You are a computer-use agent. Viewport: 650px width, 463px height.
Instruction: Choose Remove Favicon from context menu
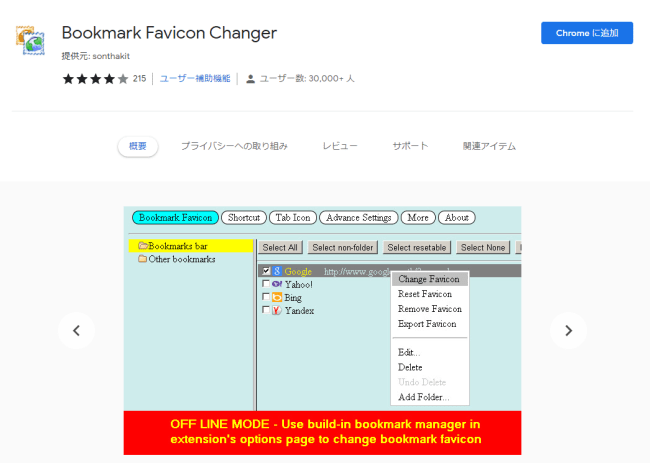coord(430,309)
